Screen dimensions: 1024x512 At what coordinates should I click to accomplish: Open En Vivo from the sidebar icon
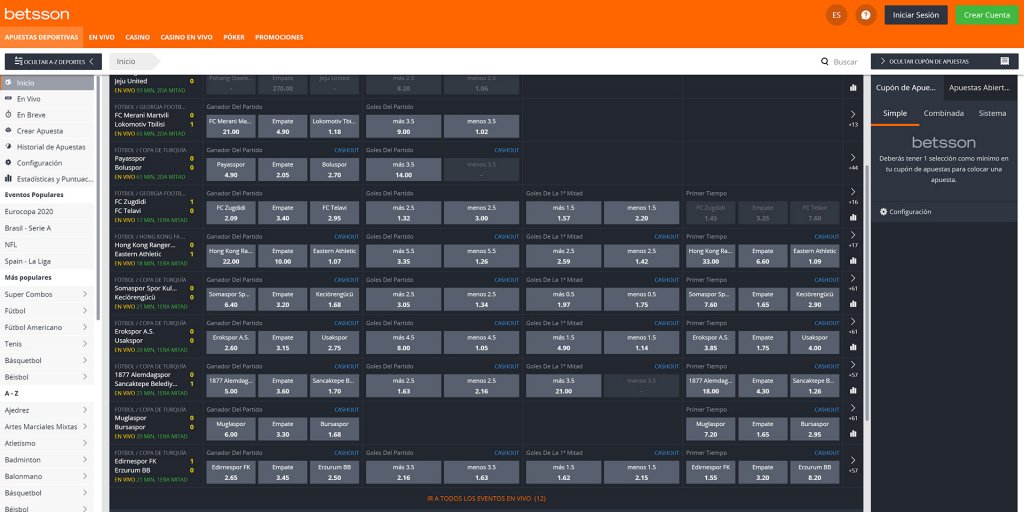(x=8, y=99)
